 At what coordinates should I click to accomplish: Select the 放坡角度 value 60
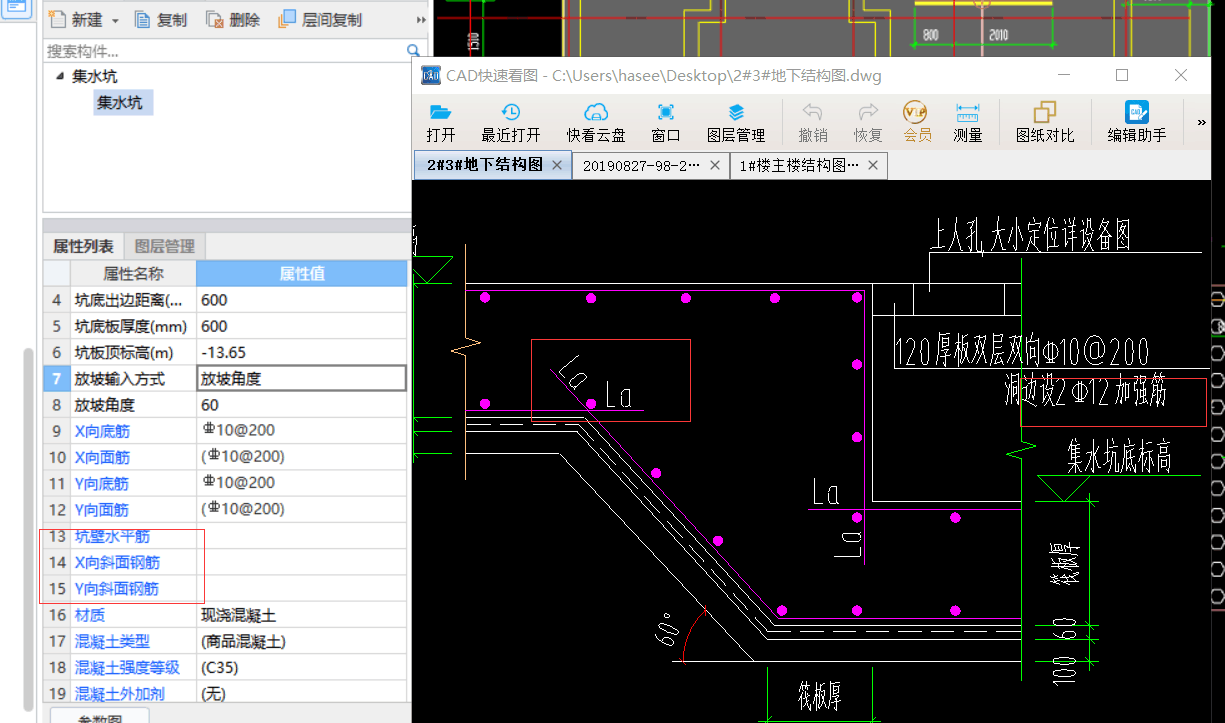(x=302, y=405)
